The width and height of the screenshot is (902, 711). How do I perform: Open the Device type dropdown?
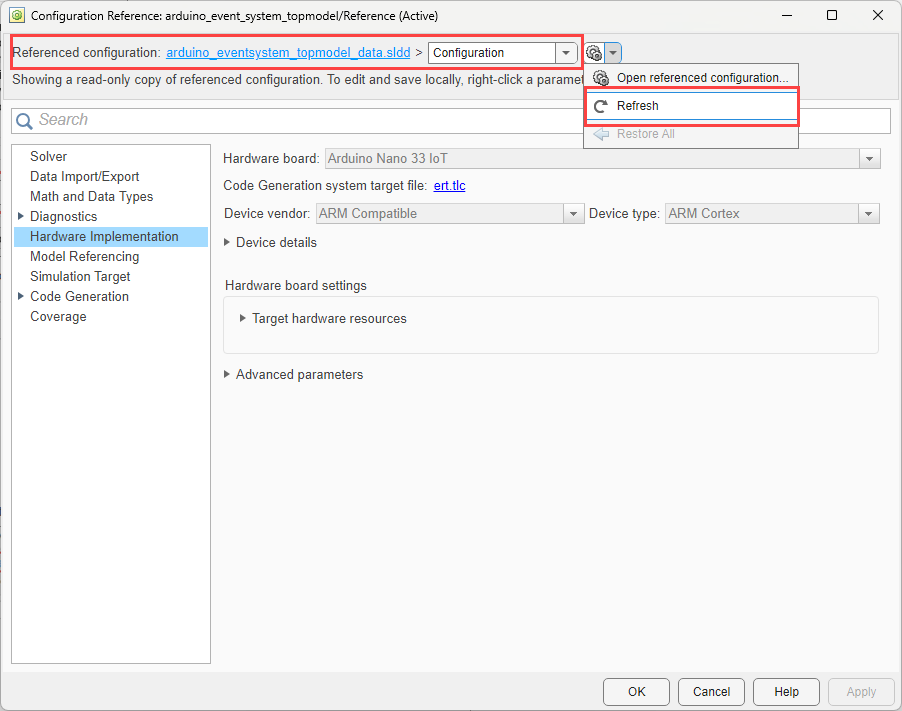point(868,213)
